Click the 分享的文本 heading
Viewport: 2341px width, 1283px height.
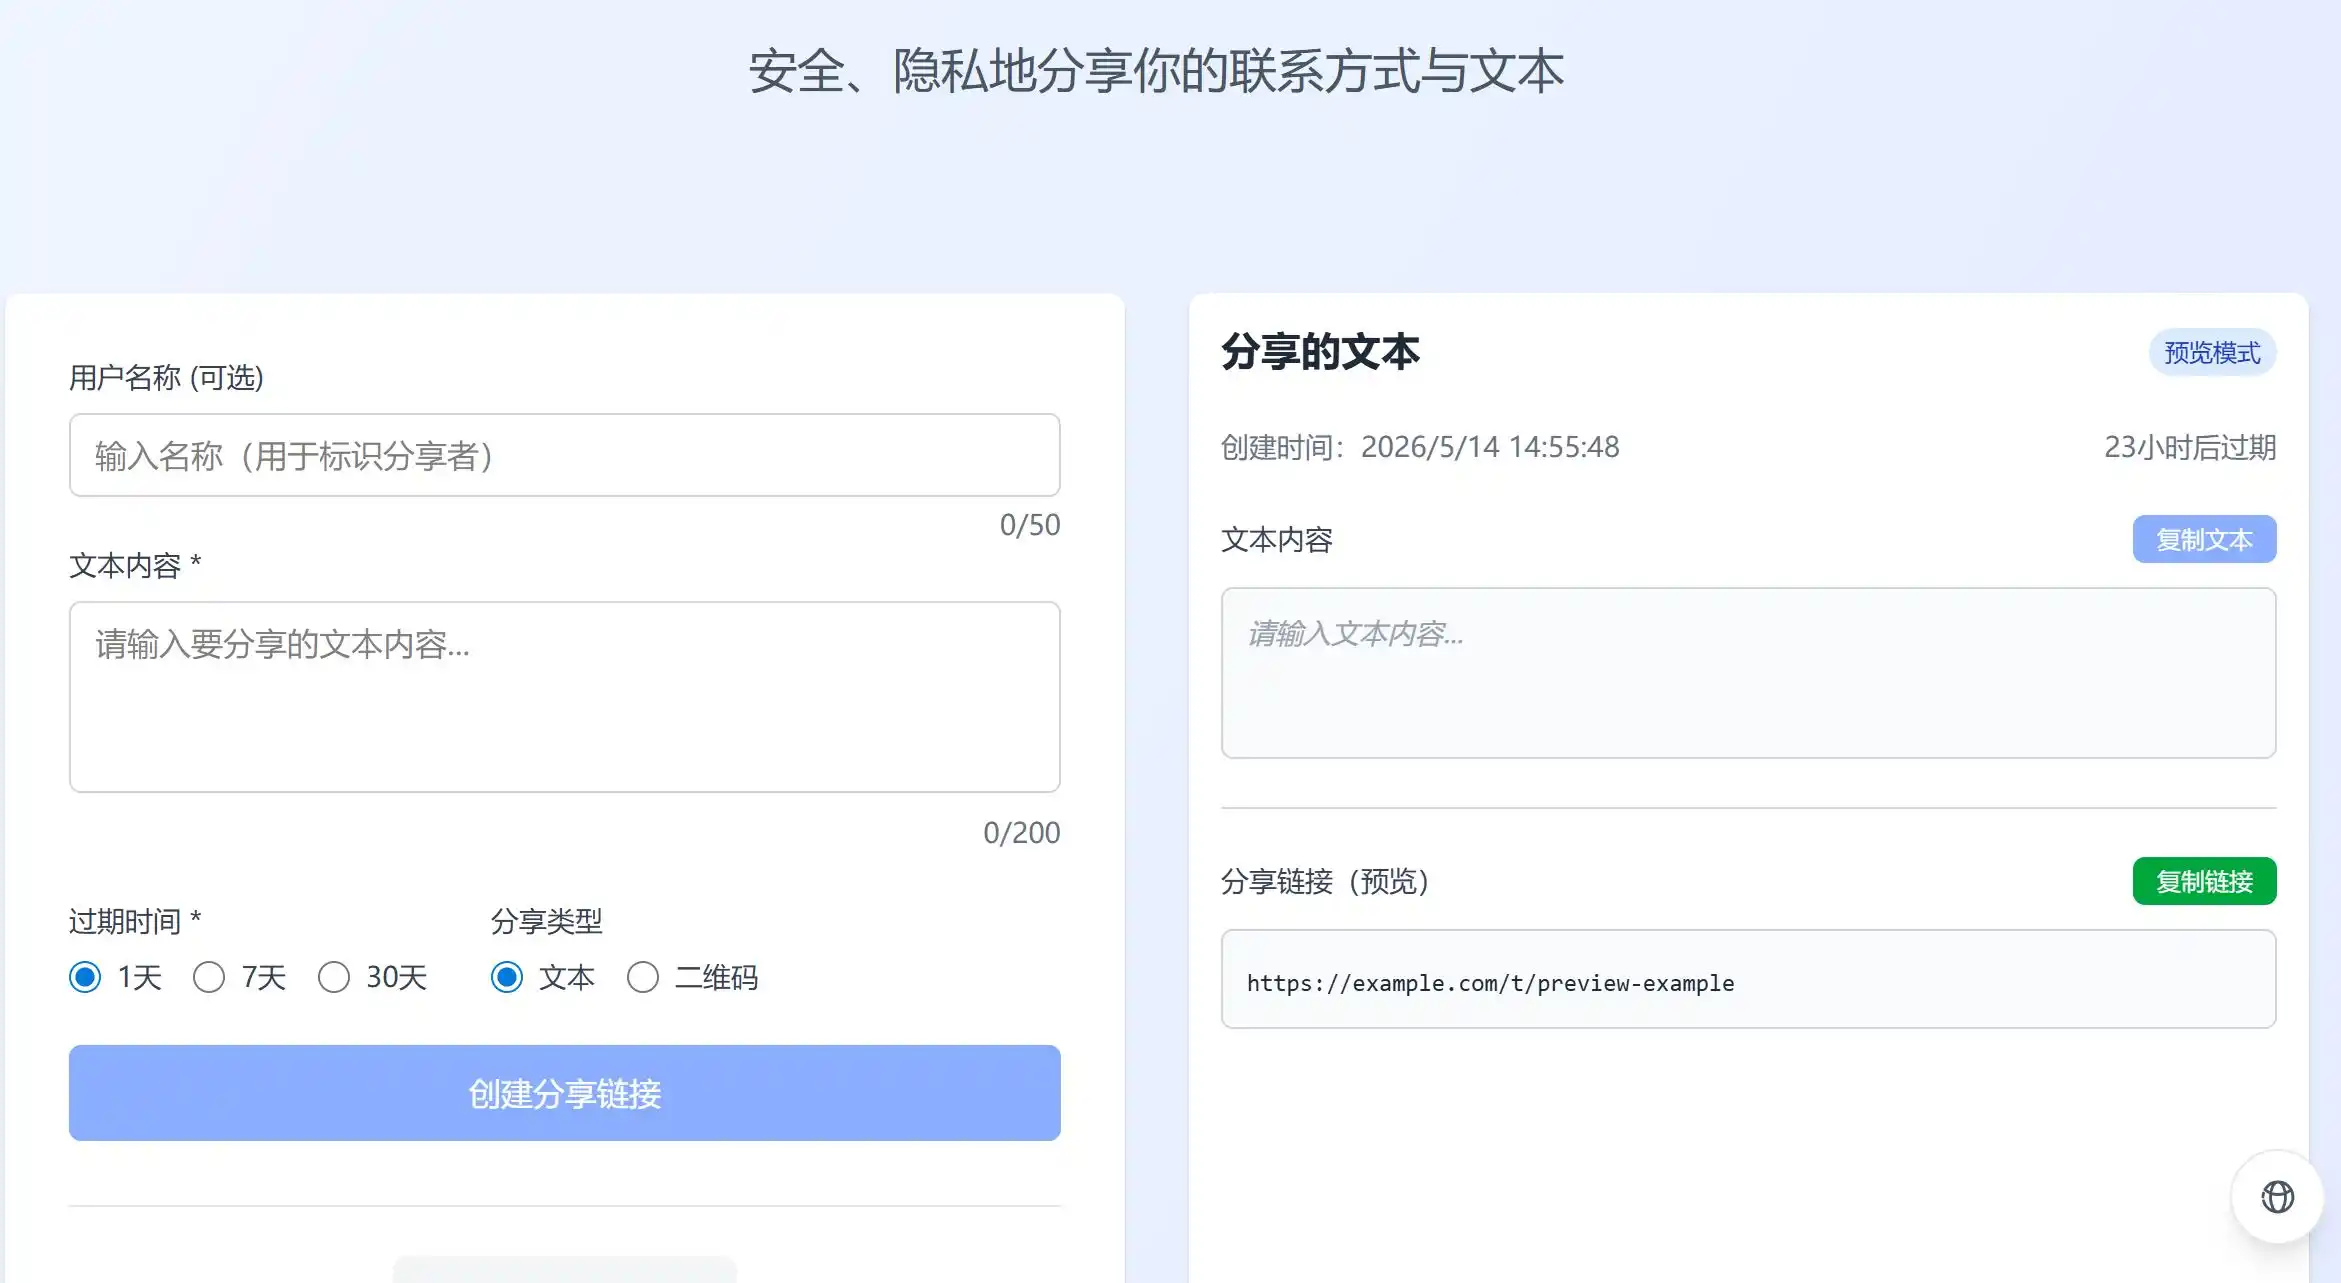click(x=1320, y=352)
